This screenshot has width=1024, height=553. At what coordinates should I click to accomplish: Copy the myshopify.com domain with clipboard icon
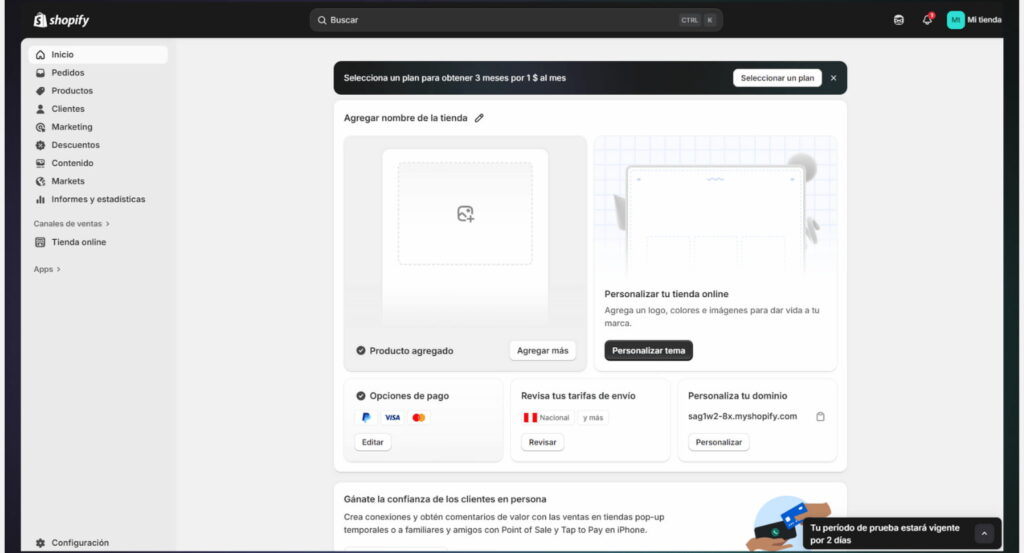click(820, 417)
